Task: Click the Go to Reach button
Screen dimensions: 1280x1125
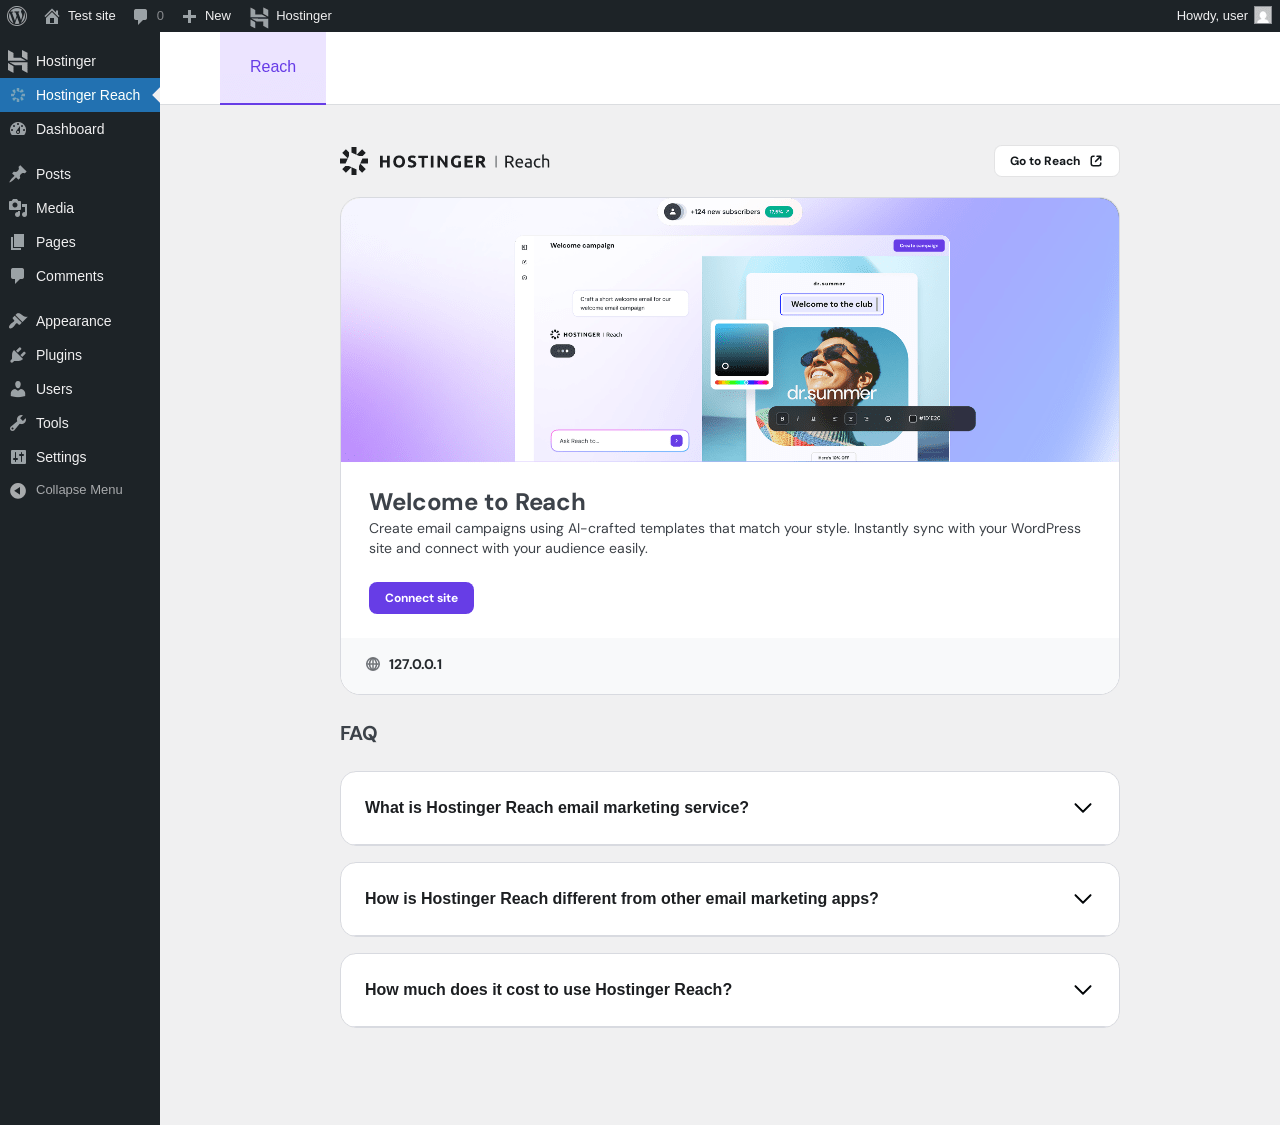Action: [x=1057, y=161]
